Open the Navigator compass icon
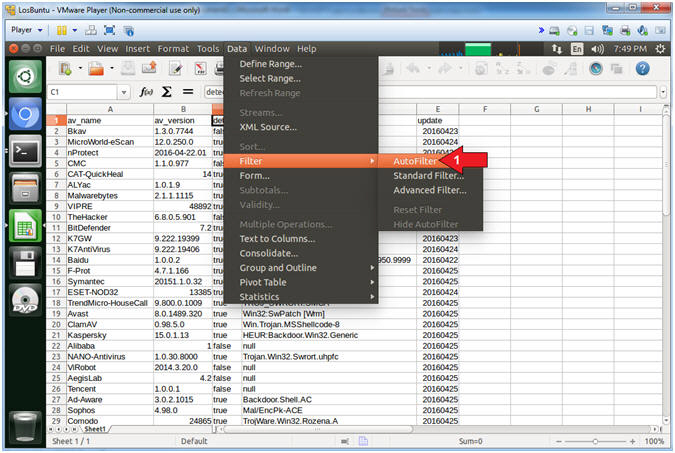The width and height of the screenshot is (675, 453). pyautogui.click(x=596, y=68)
